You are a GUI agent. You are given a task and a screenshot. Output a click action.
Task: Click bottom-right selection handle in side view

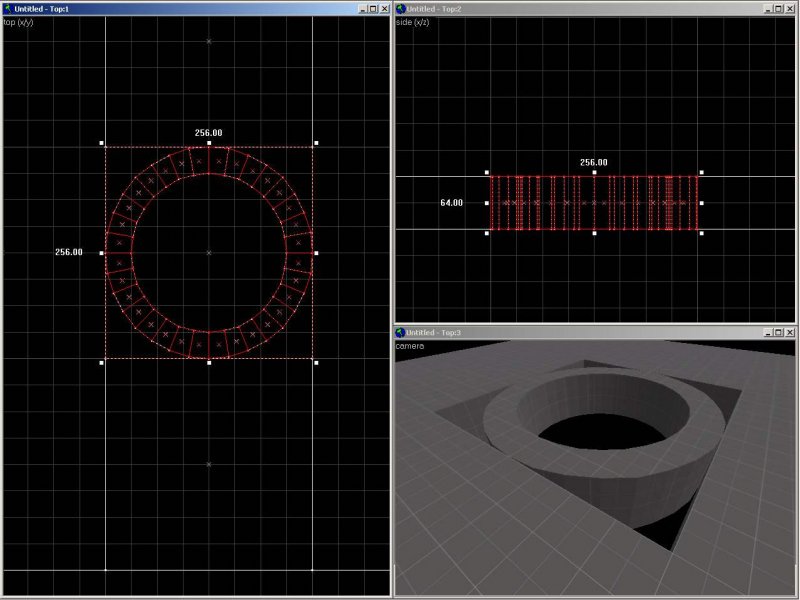[x=701, y=233]
